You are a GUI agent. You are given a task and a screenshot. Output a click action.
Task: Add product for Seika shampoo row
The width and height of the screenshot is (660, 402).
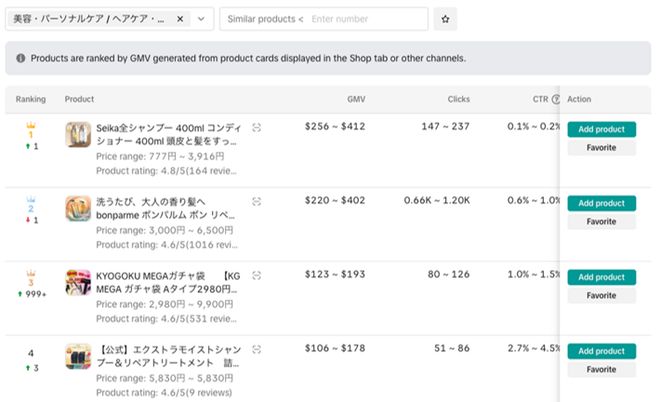601,129
